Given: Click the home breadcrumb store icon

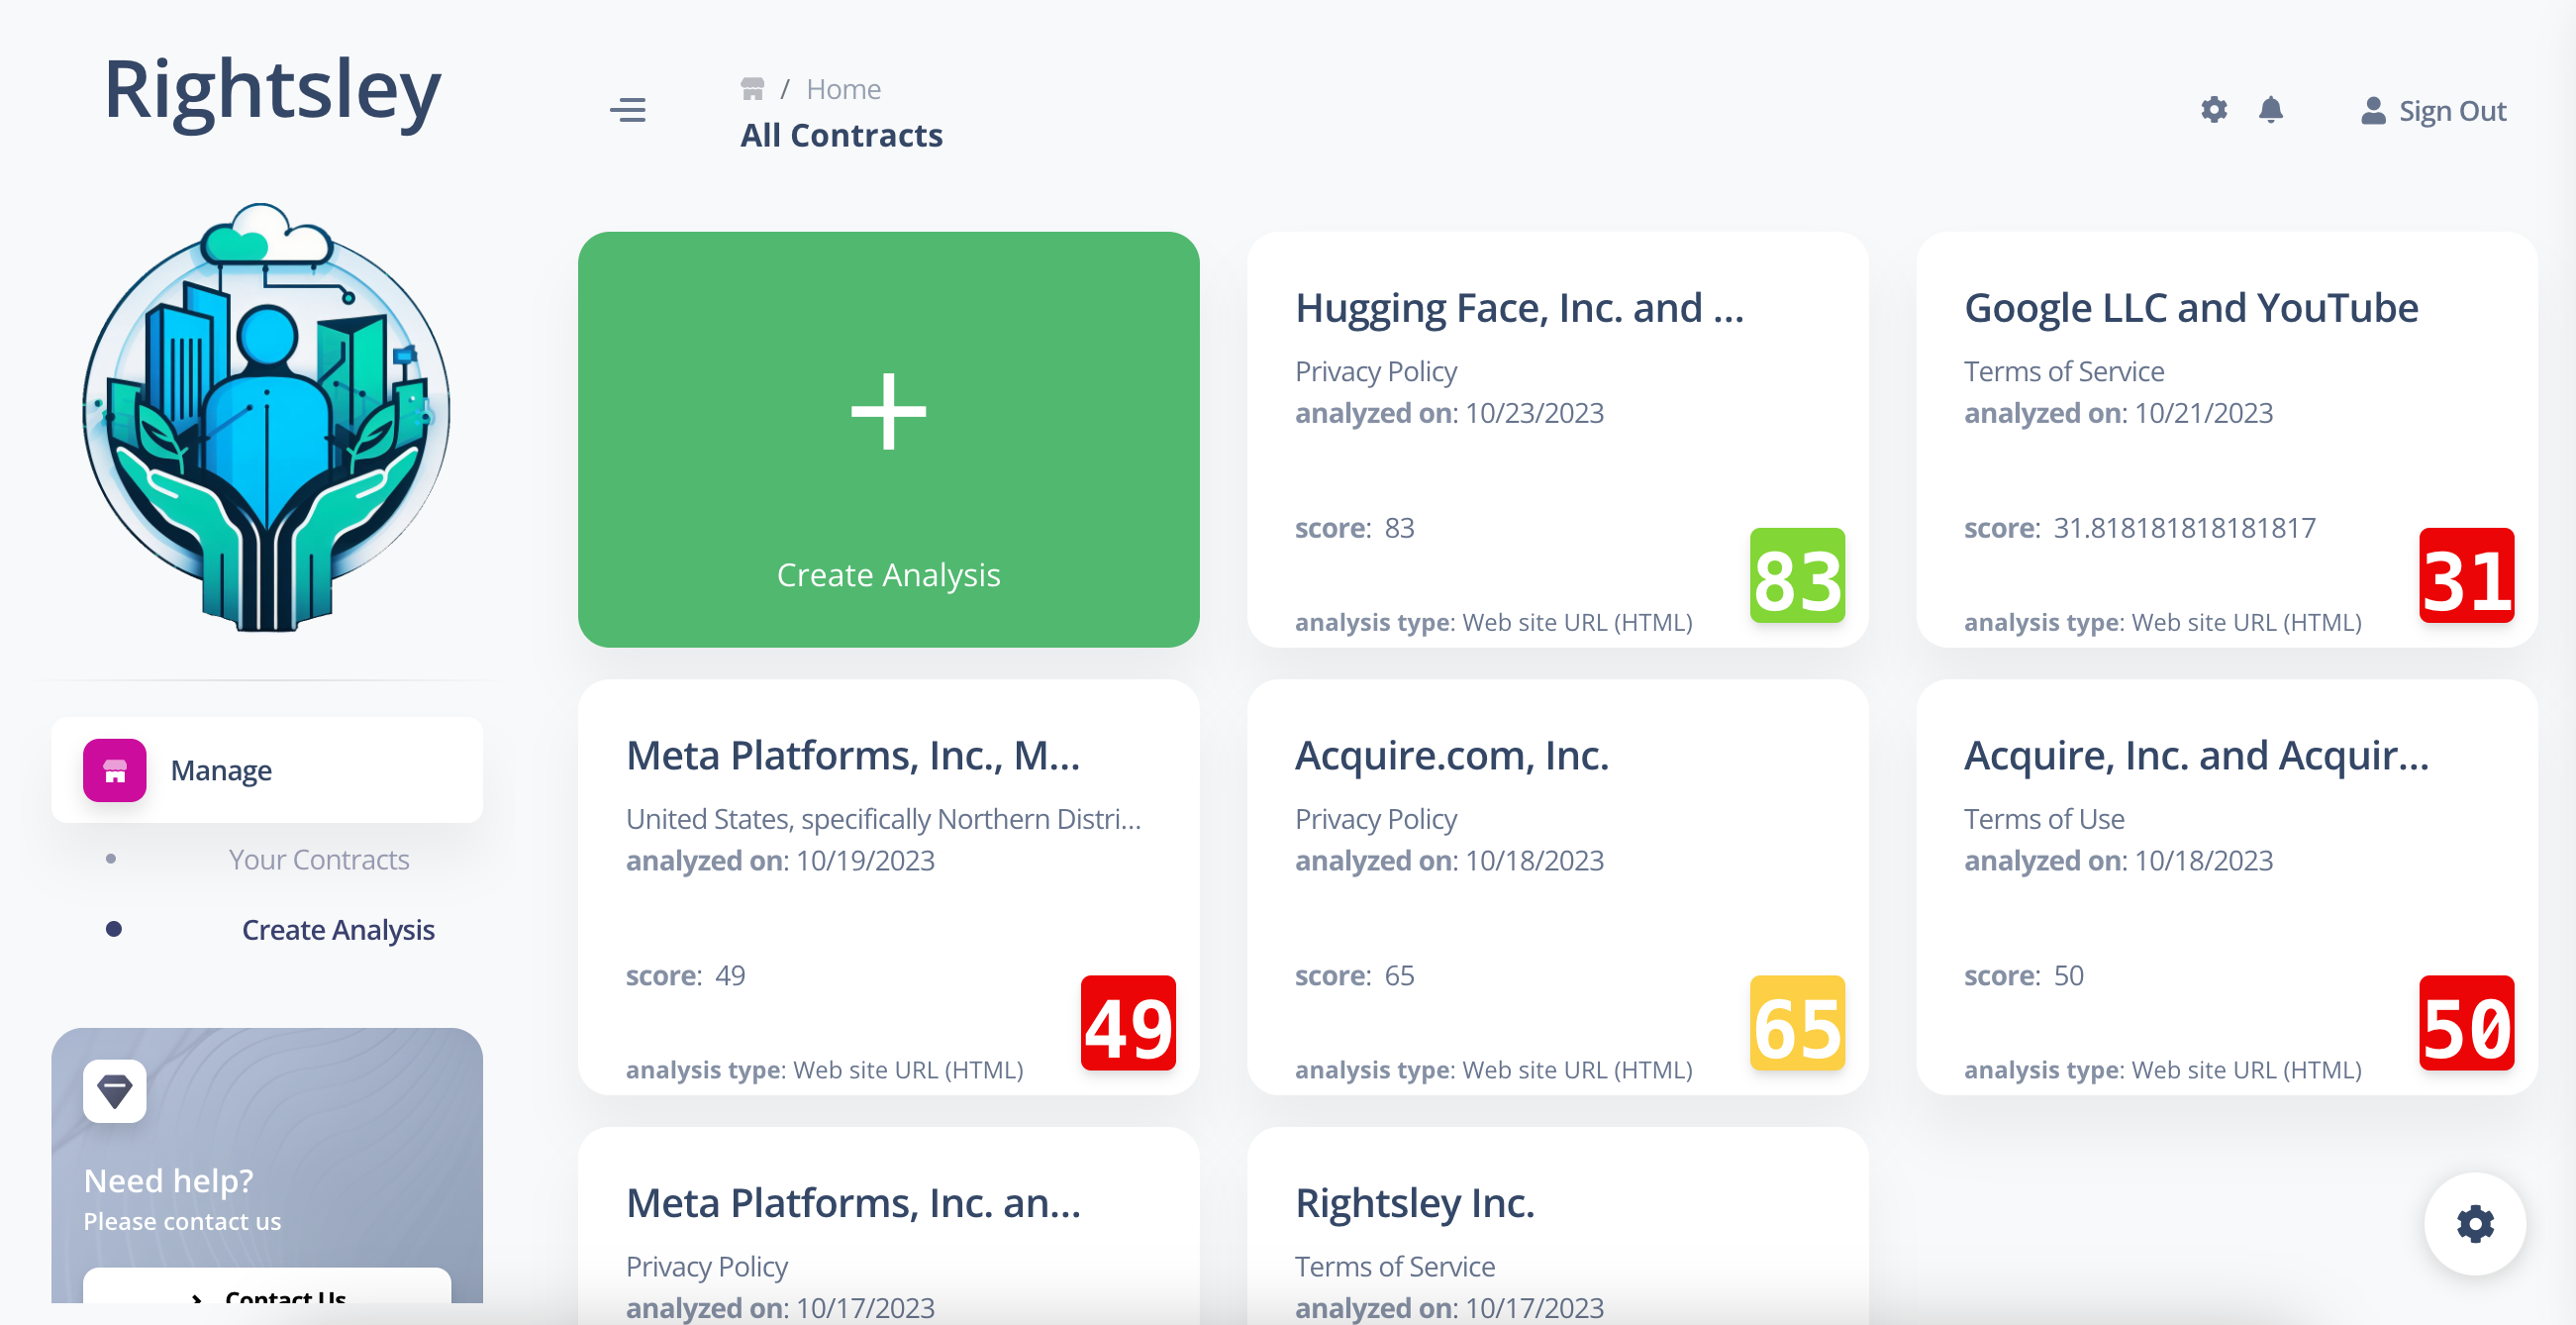Looking at the screenshot, I should point(752,89).
